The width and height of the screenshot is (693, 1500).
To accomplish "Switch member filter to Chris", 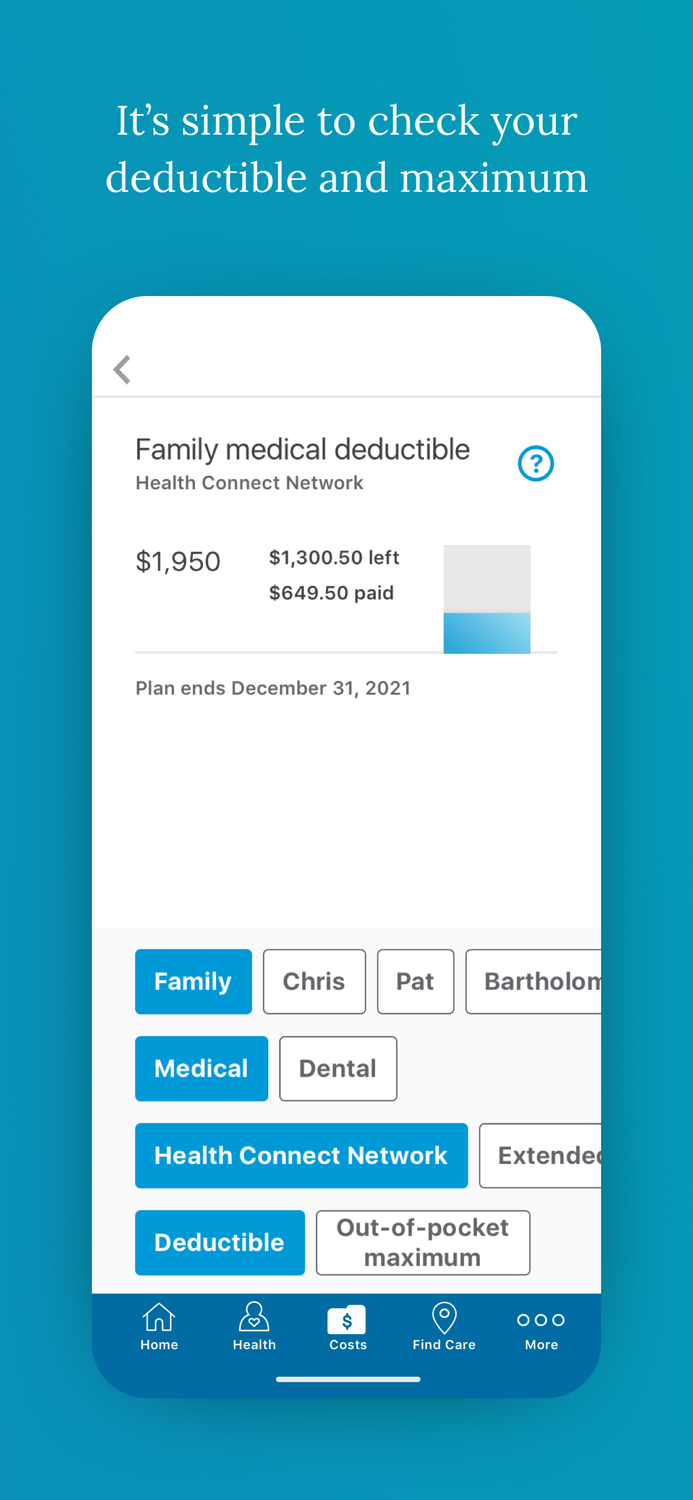I will click(x=314, y=981).
